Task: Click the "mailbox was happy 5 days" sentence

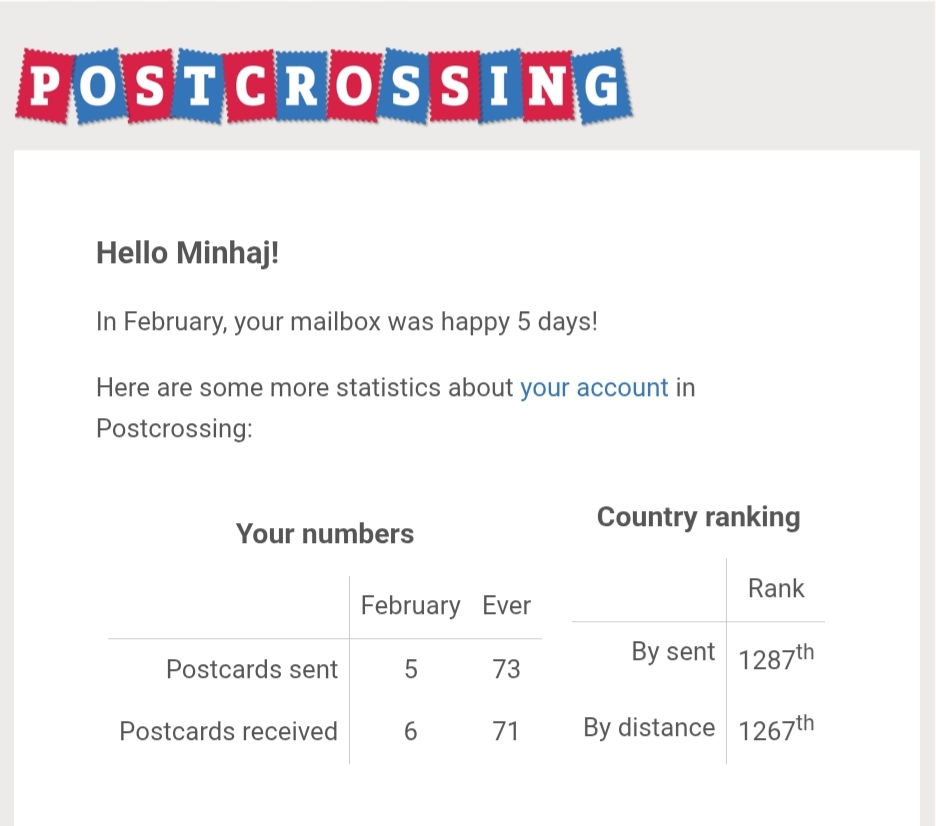Action: 346,323
